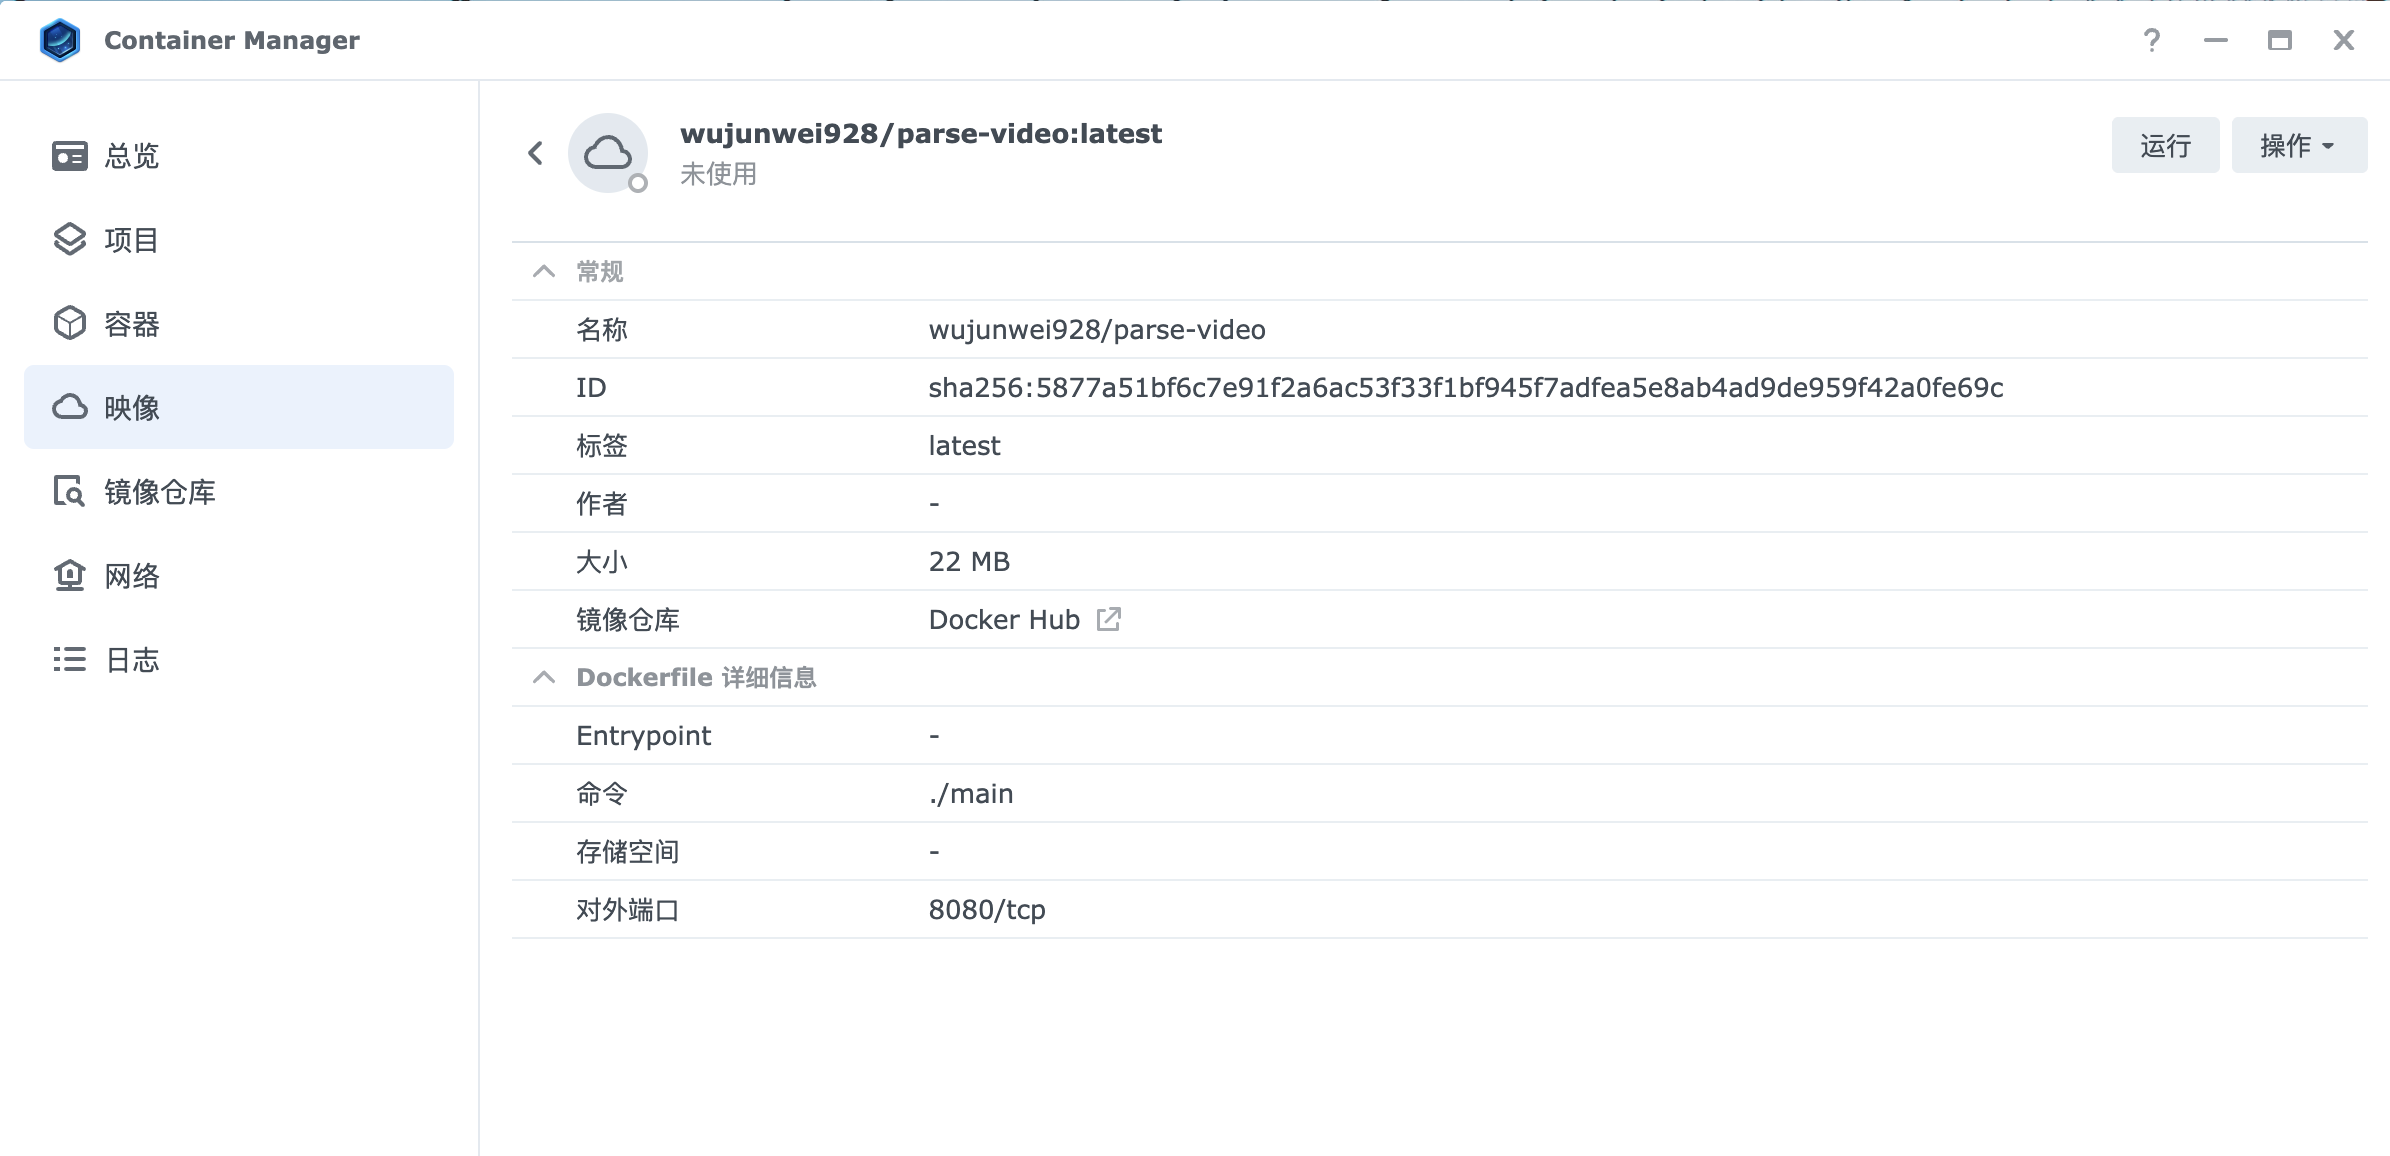Click the network (网络) sidebar icon
The height and width of the screenshot is (1156, 2390).
click(69, 576)
